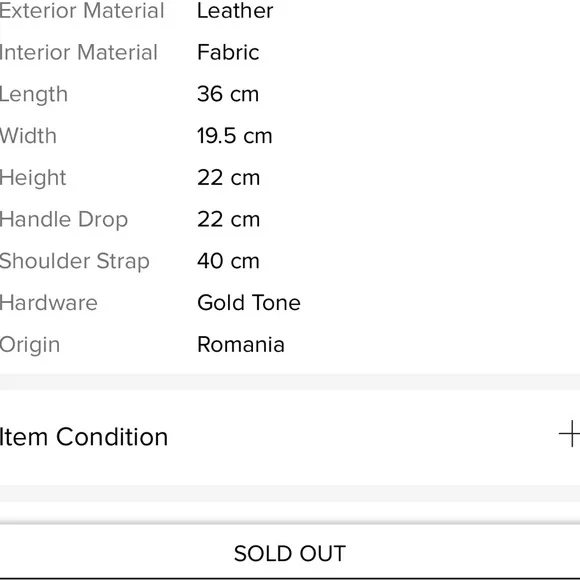
Task: Select the 40 cm strap value
Action: (228, 261)
